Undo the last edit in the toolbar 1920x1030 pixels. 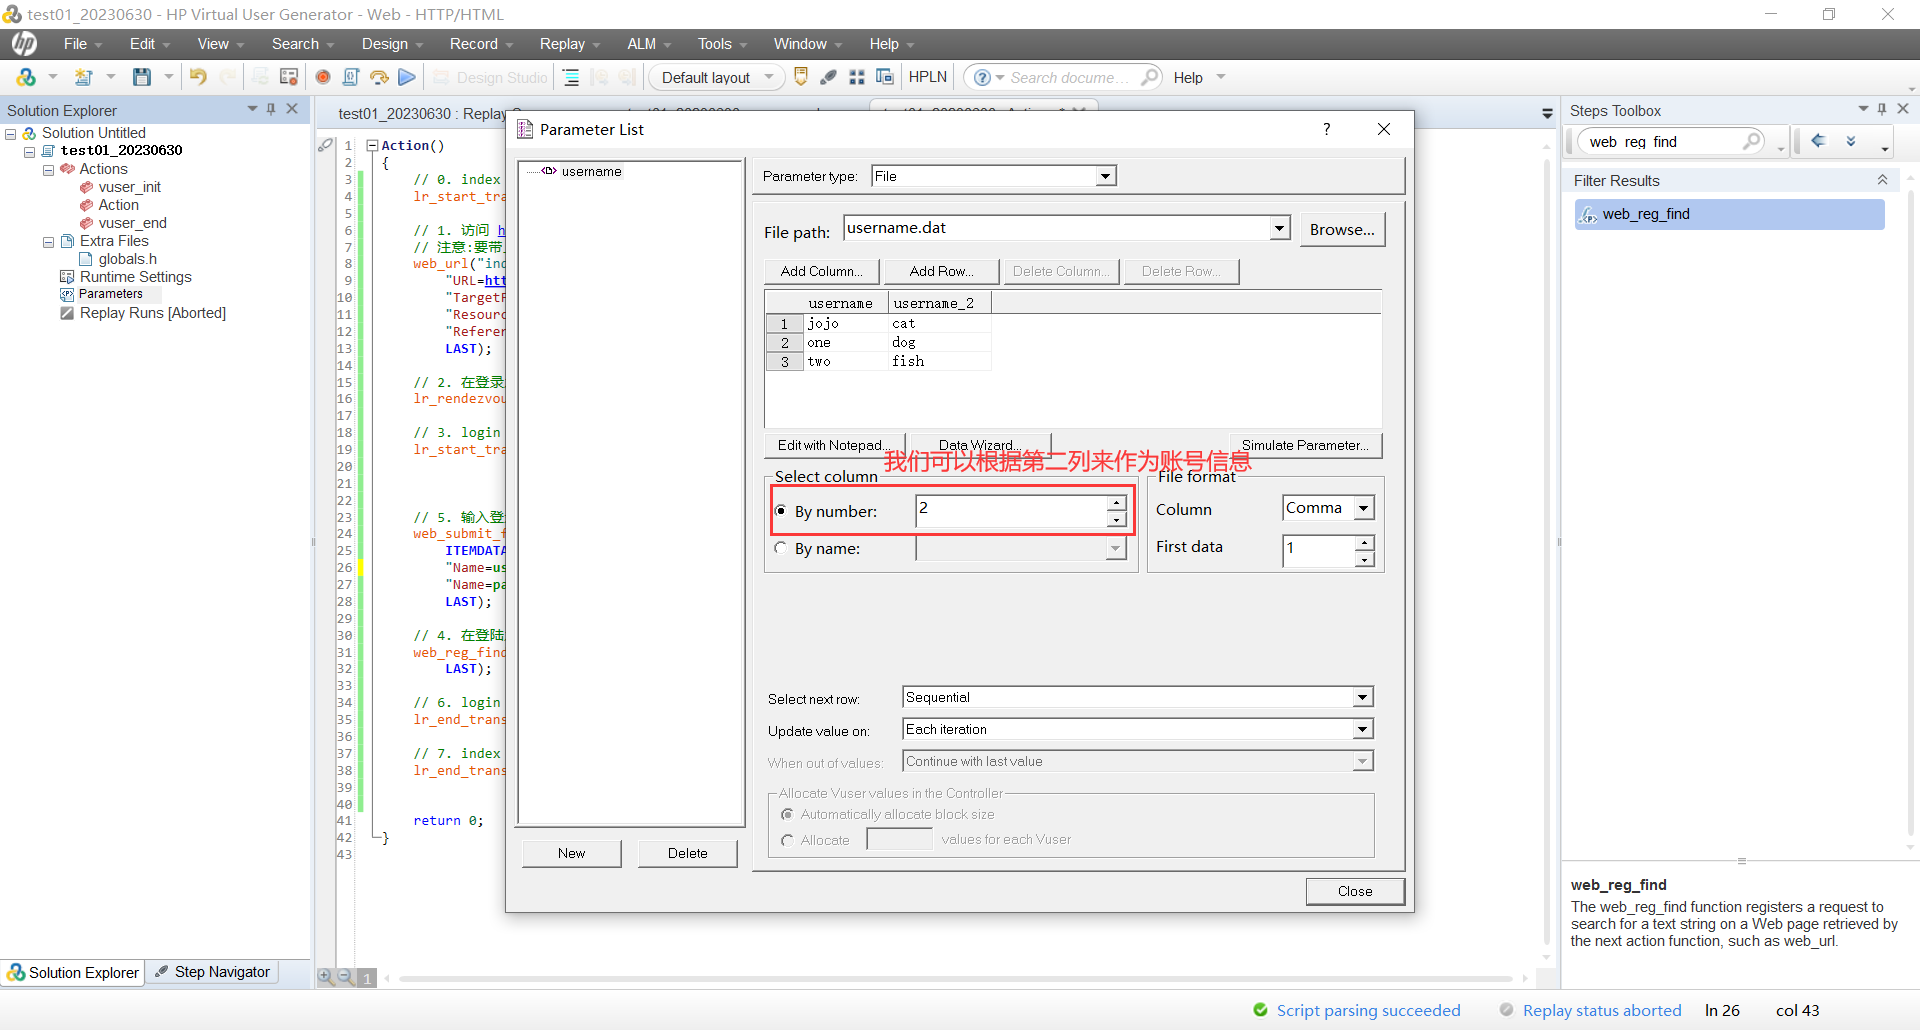198,77
